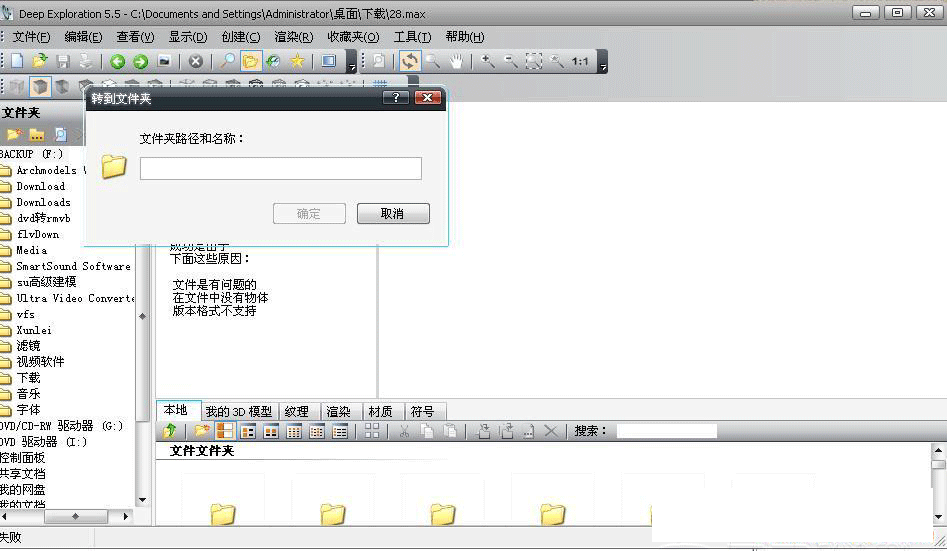Click the new folder icon in folder panel

click(14, 134)
